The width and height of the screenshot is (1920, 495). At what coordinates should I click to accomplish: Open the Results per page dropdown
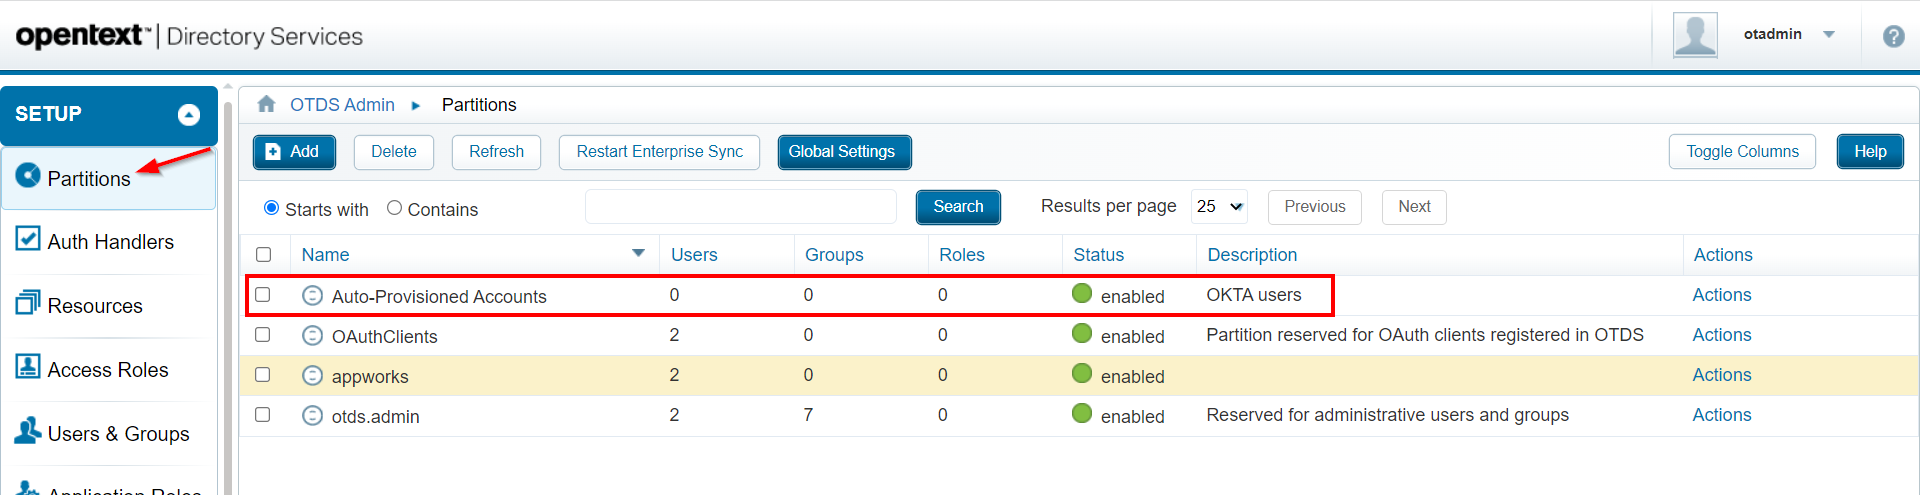point(1219,207)
